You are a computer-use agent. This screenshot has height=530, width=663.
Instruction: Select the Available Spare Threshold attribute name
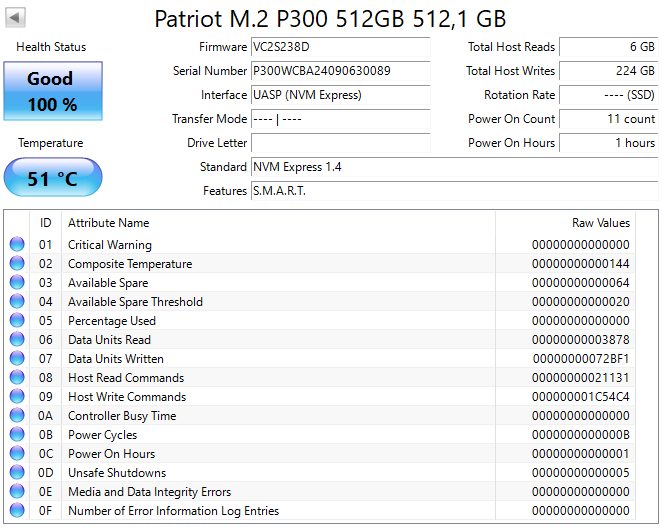click(x=135, y=302)
